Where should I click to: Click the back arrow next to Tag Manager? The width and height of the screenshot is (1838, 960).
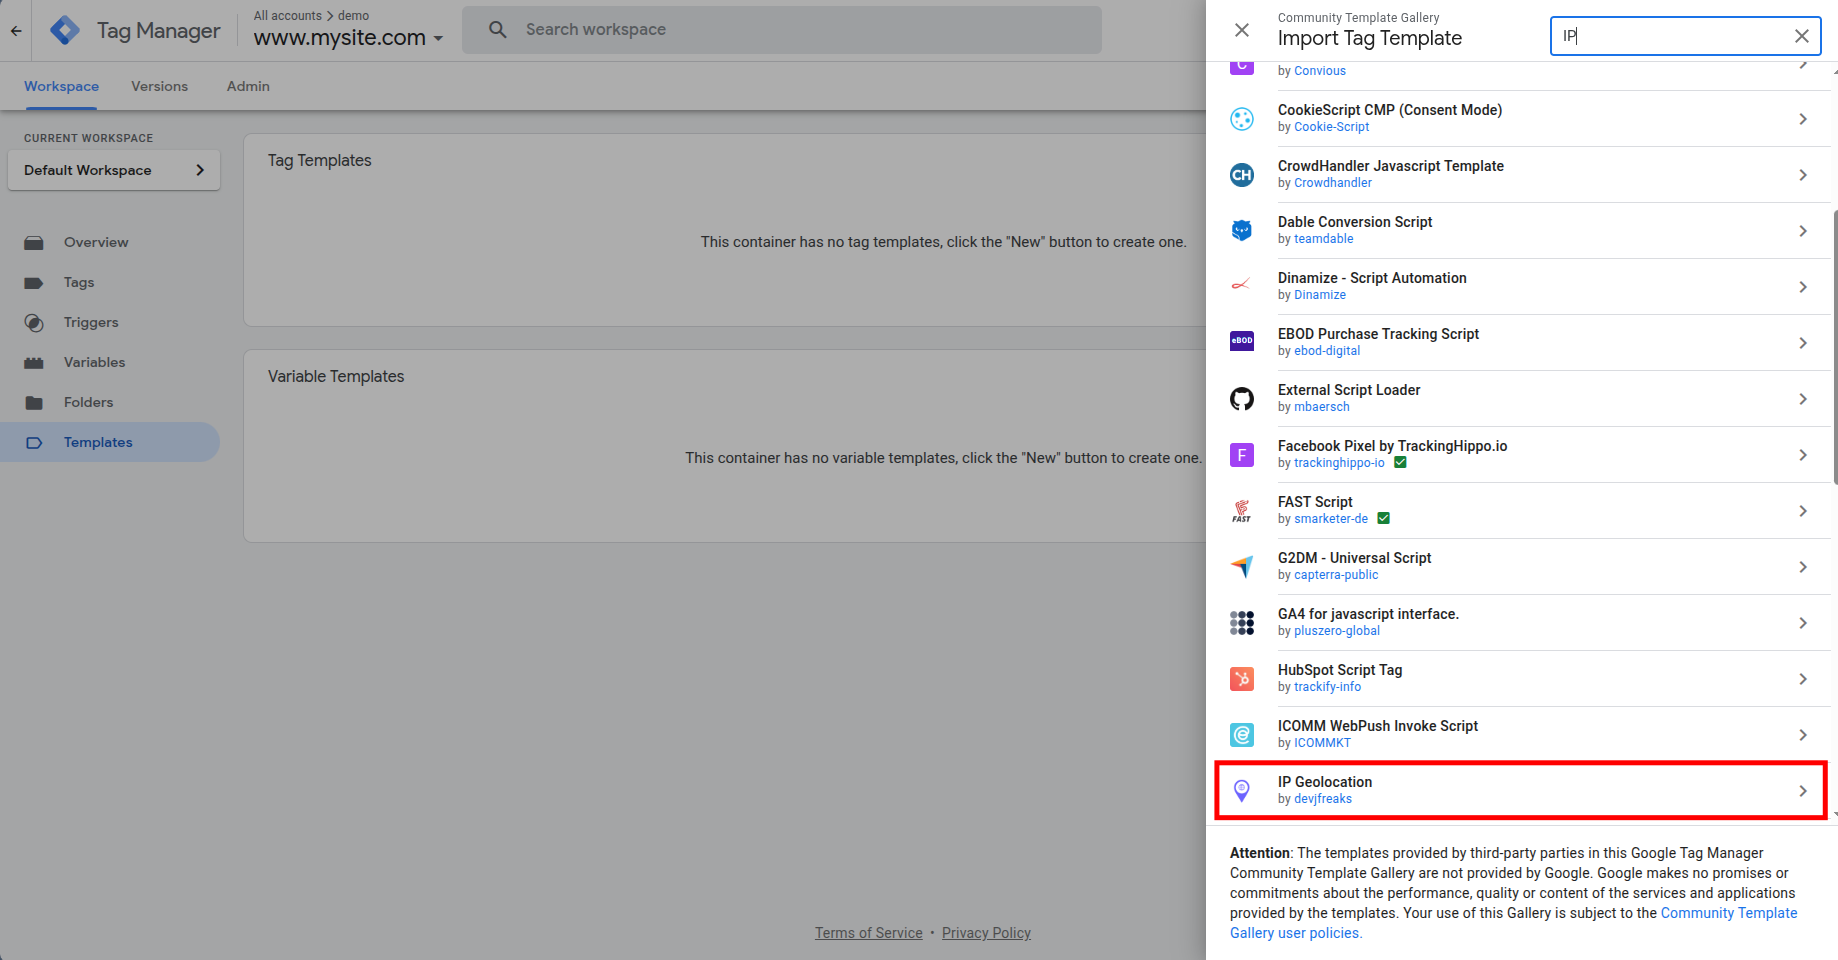(x=16, y=30)
